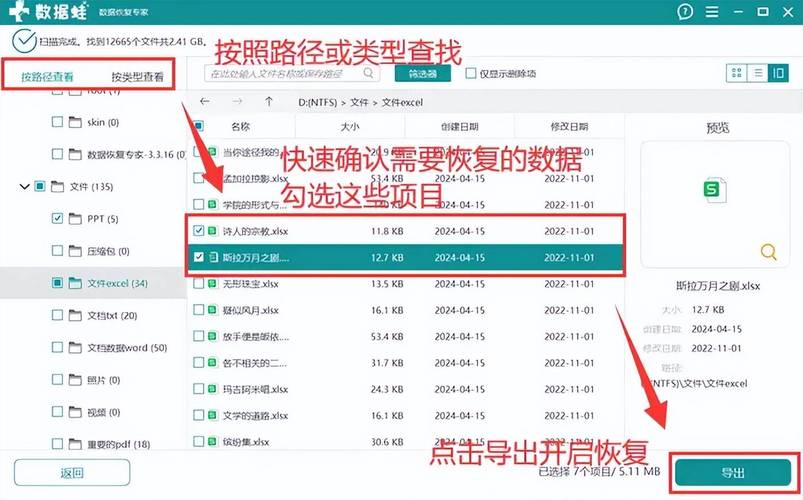Image resolution: width=803 pixels, height=500 pixels.
Task: Click the 筛选器 filter button
Action: click(422, 73)
